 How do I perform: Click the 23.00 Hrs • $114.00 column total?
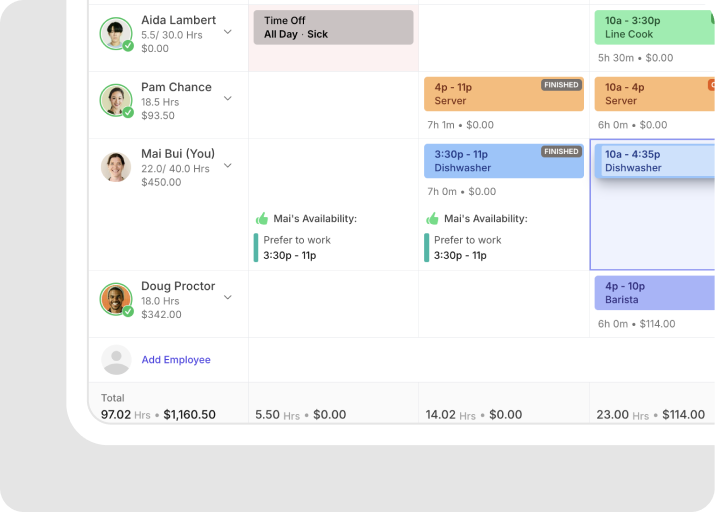651,414
